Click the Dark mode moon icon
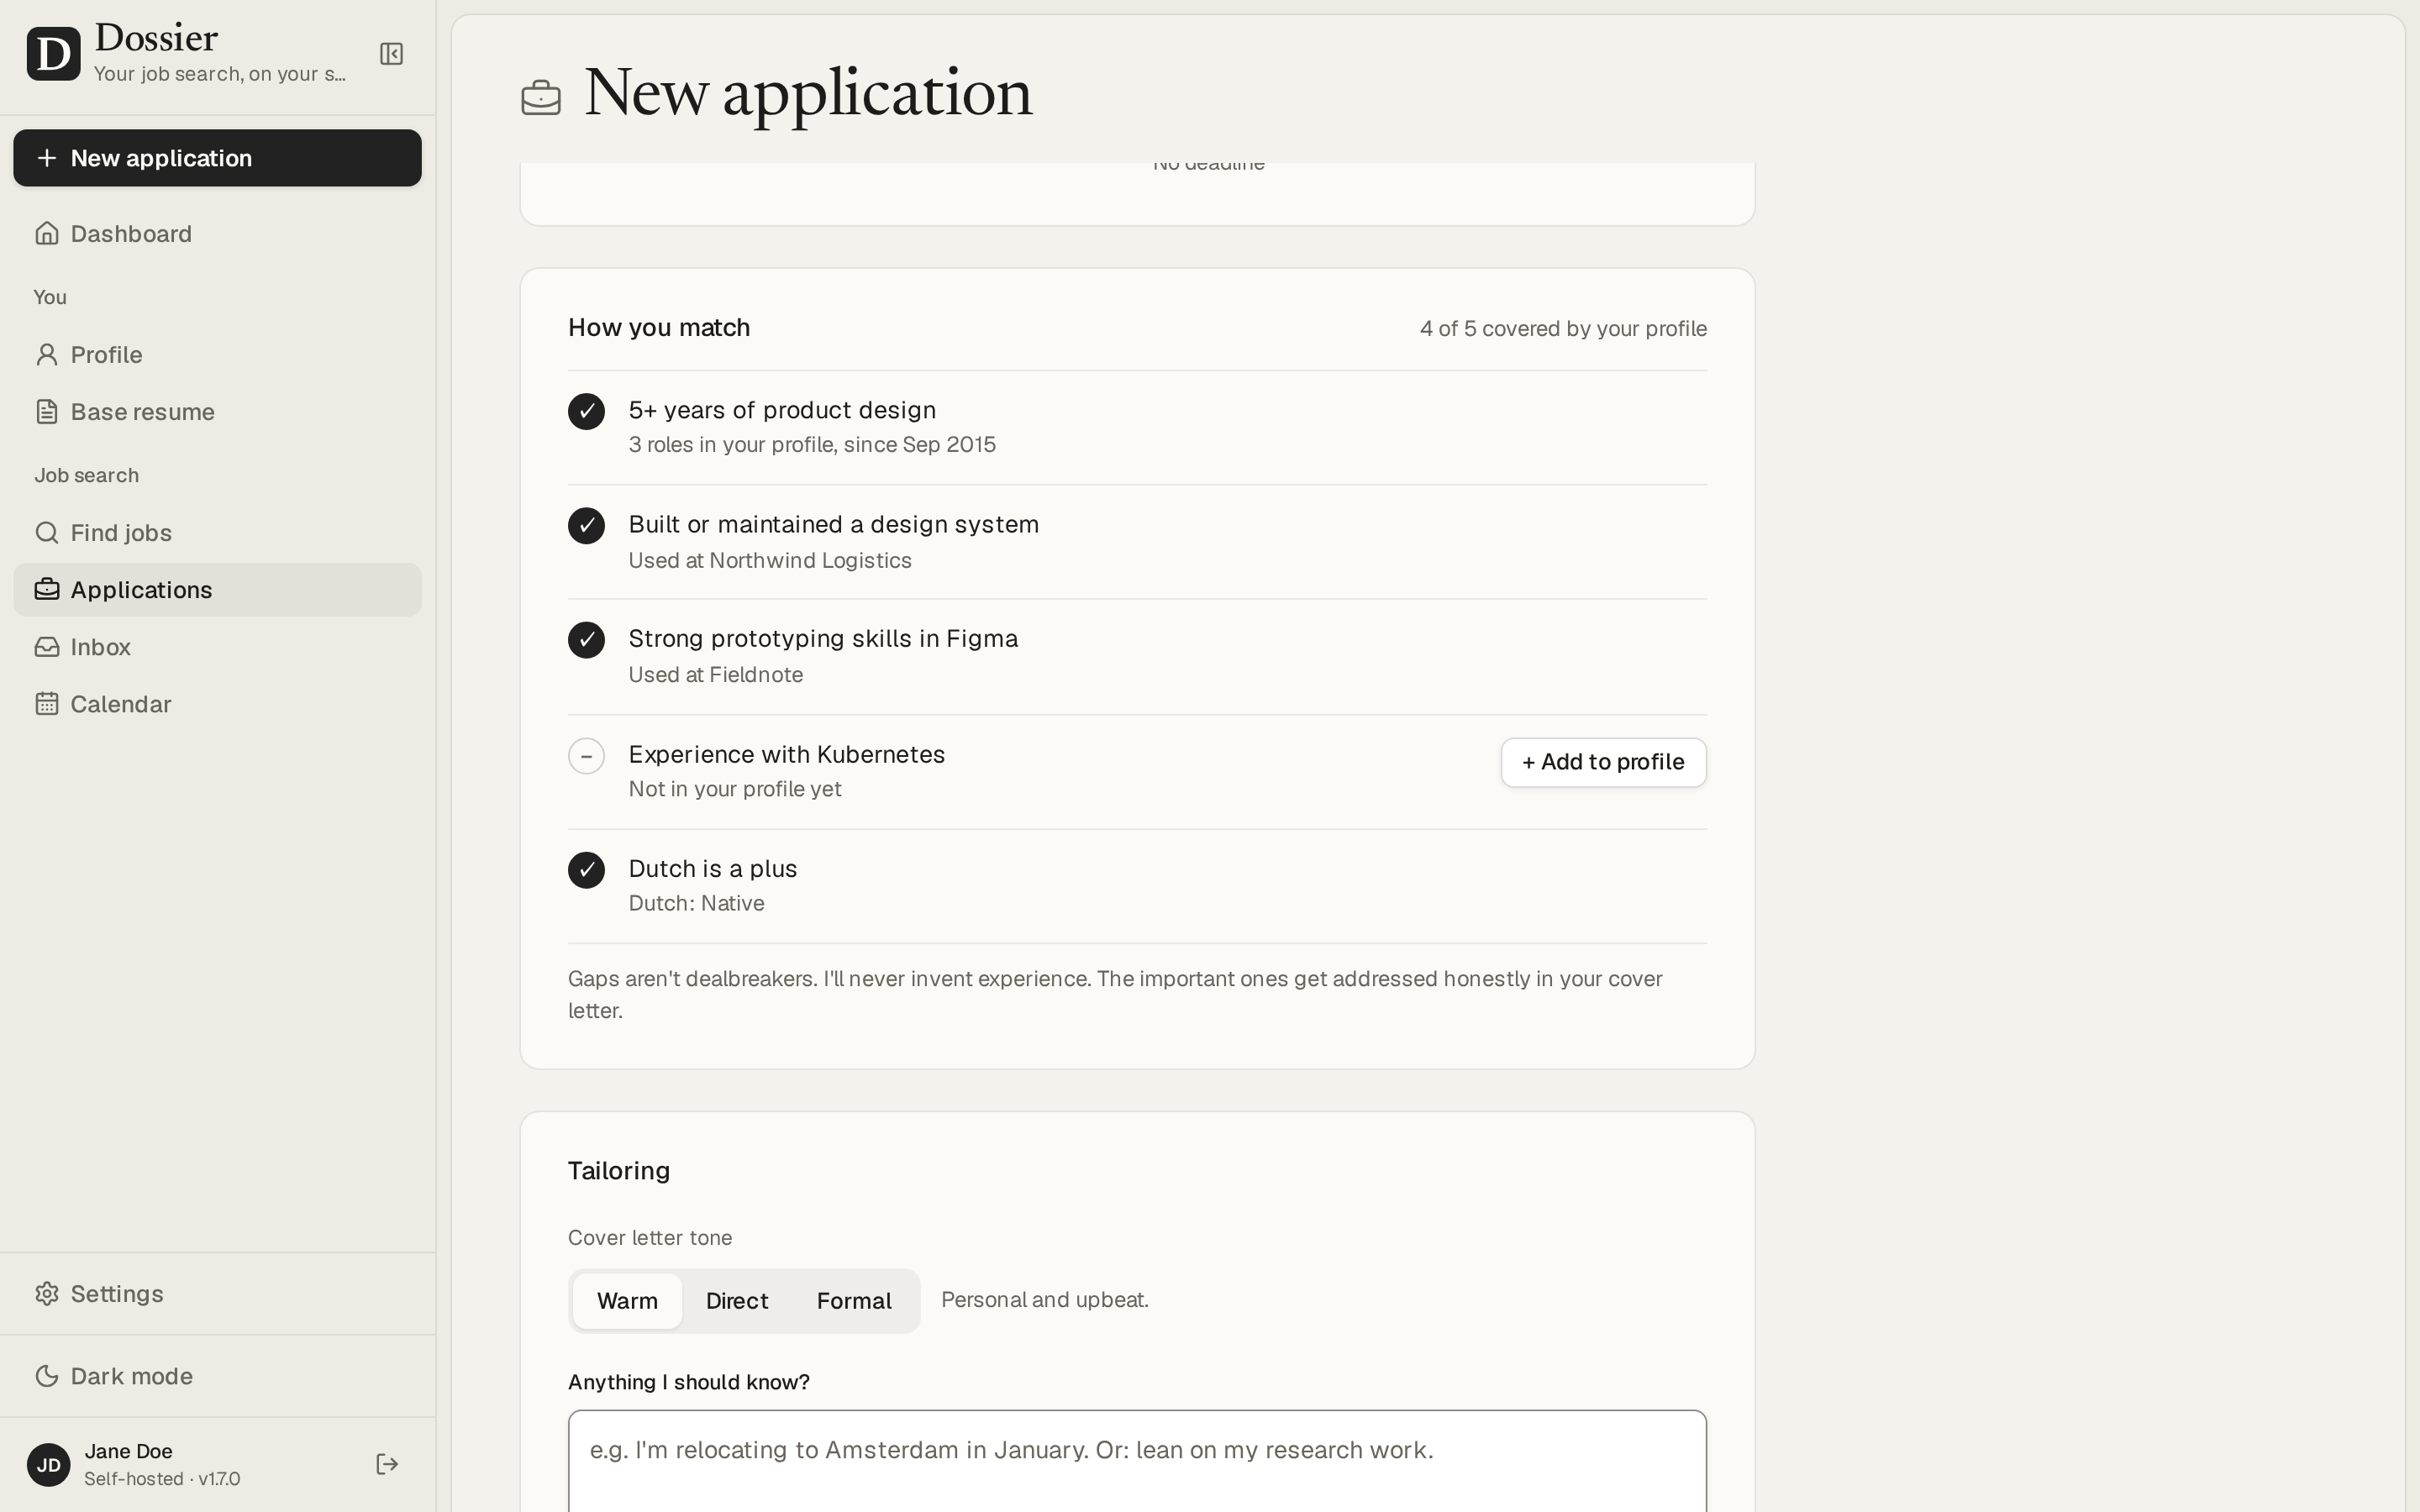Image resolution: width=2420 pixels, height=1512 pixels. [47, 1376]
